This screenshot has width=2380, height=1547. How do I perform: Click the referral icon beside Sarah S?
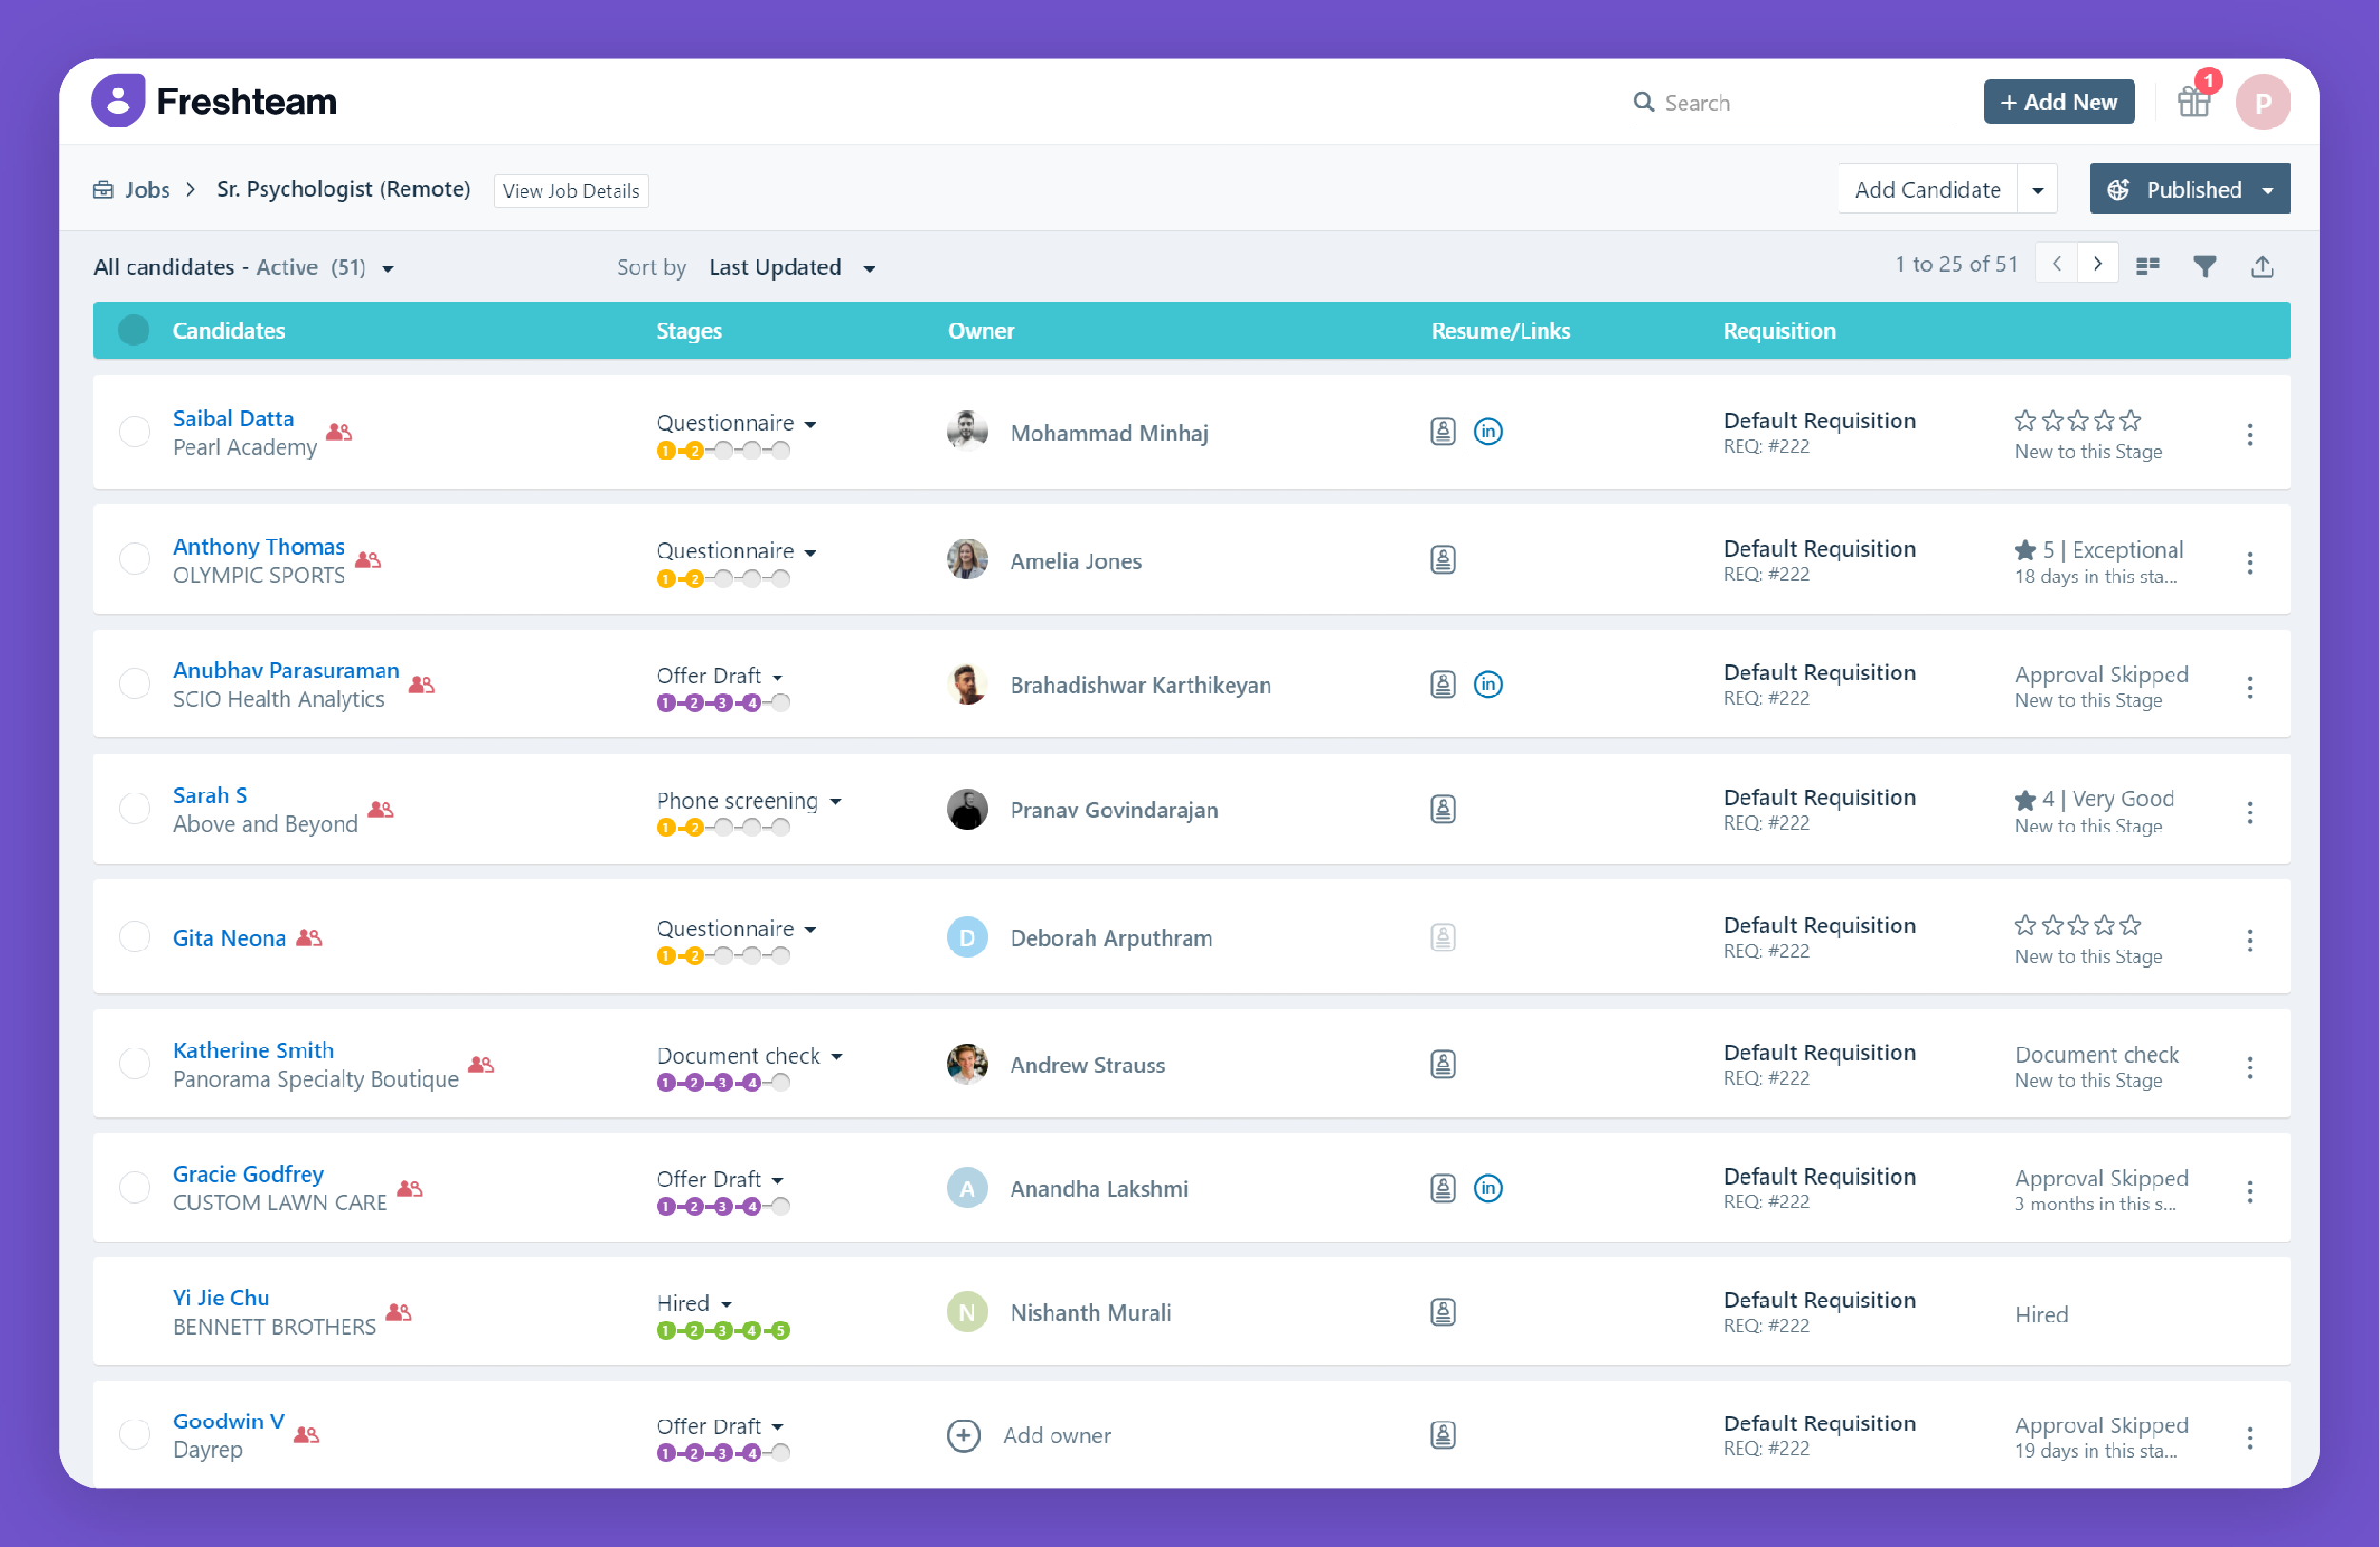click(x=380, y=812)
